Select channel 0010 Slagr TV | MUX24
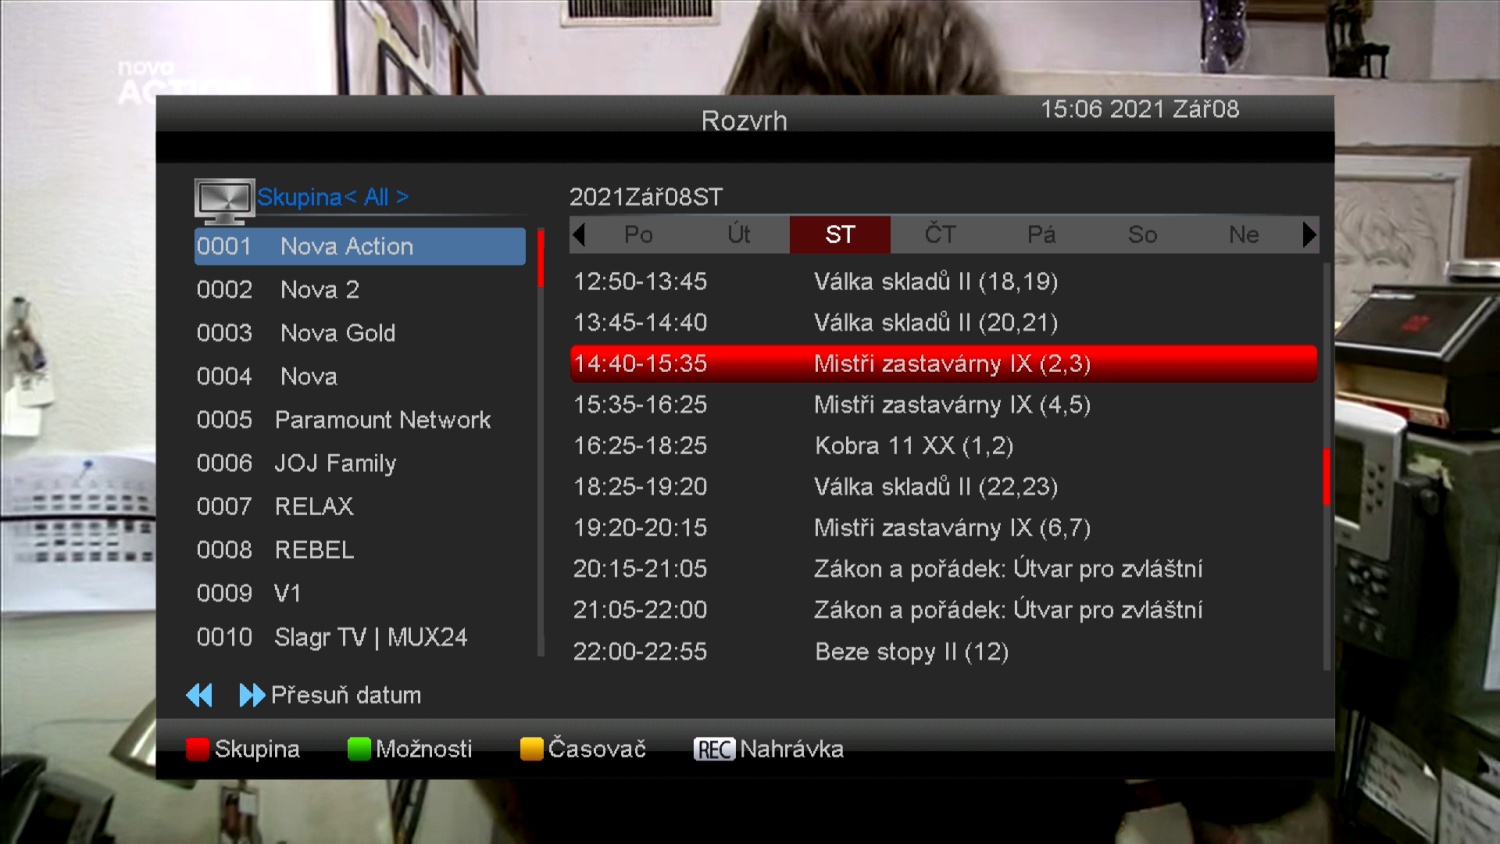Viewport: 1500px width, 844px height. point(360,638)
